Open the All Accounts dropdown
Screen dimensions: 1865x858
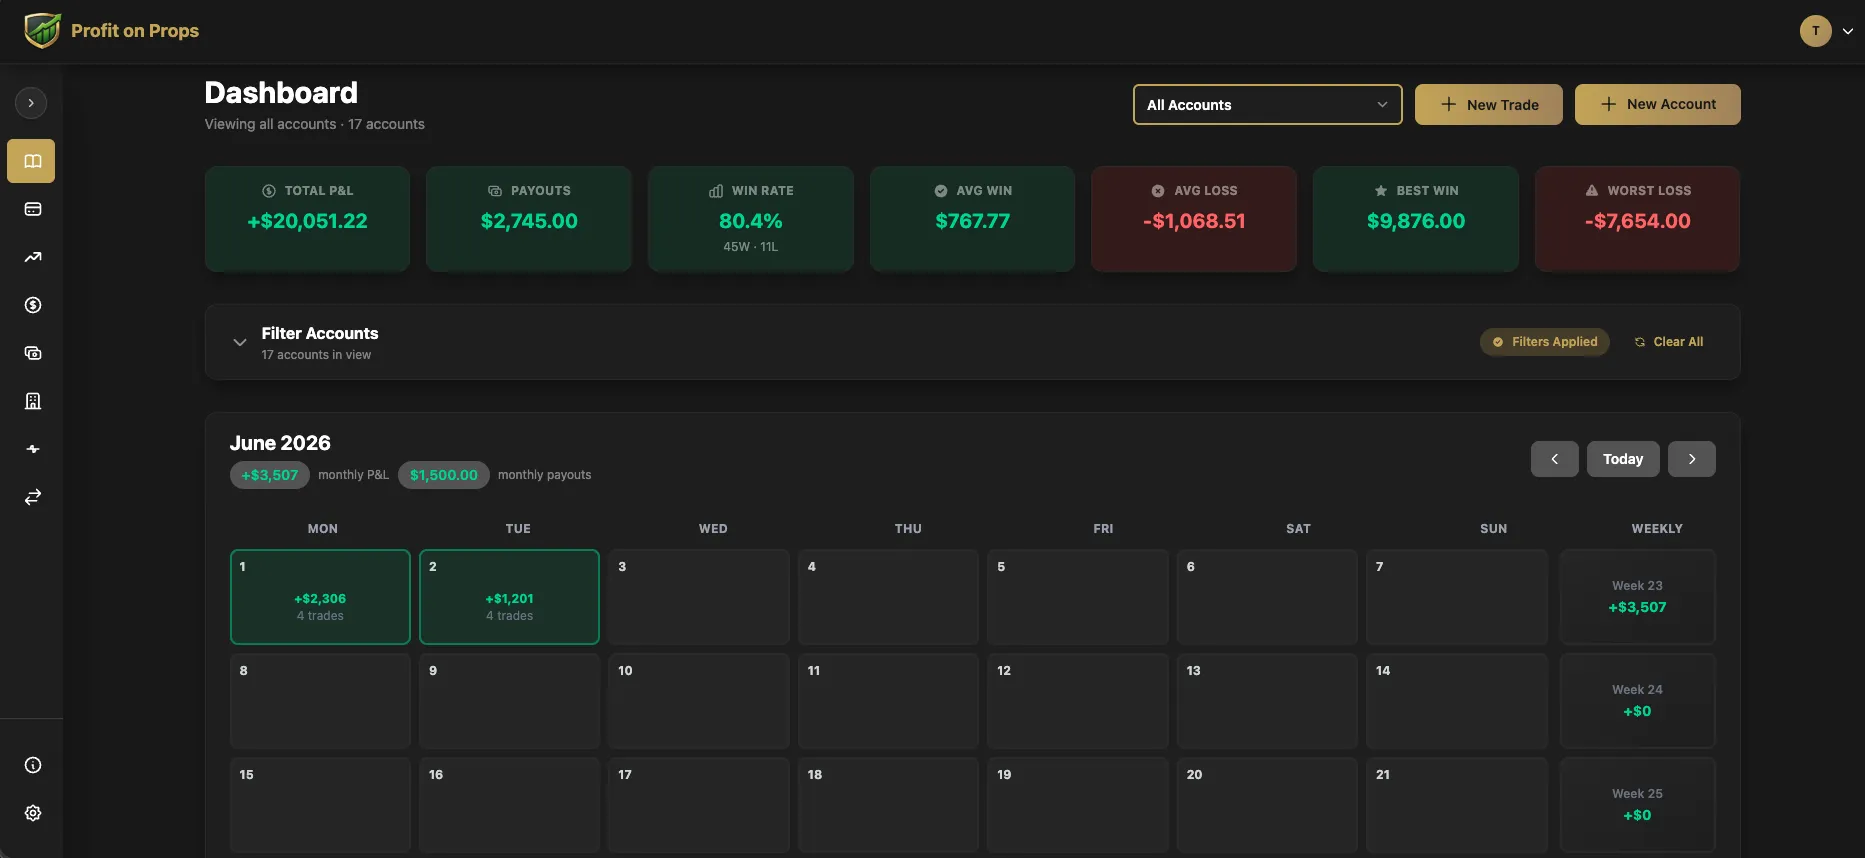(x=1267, y=105)
